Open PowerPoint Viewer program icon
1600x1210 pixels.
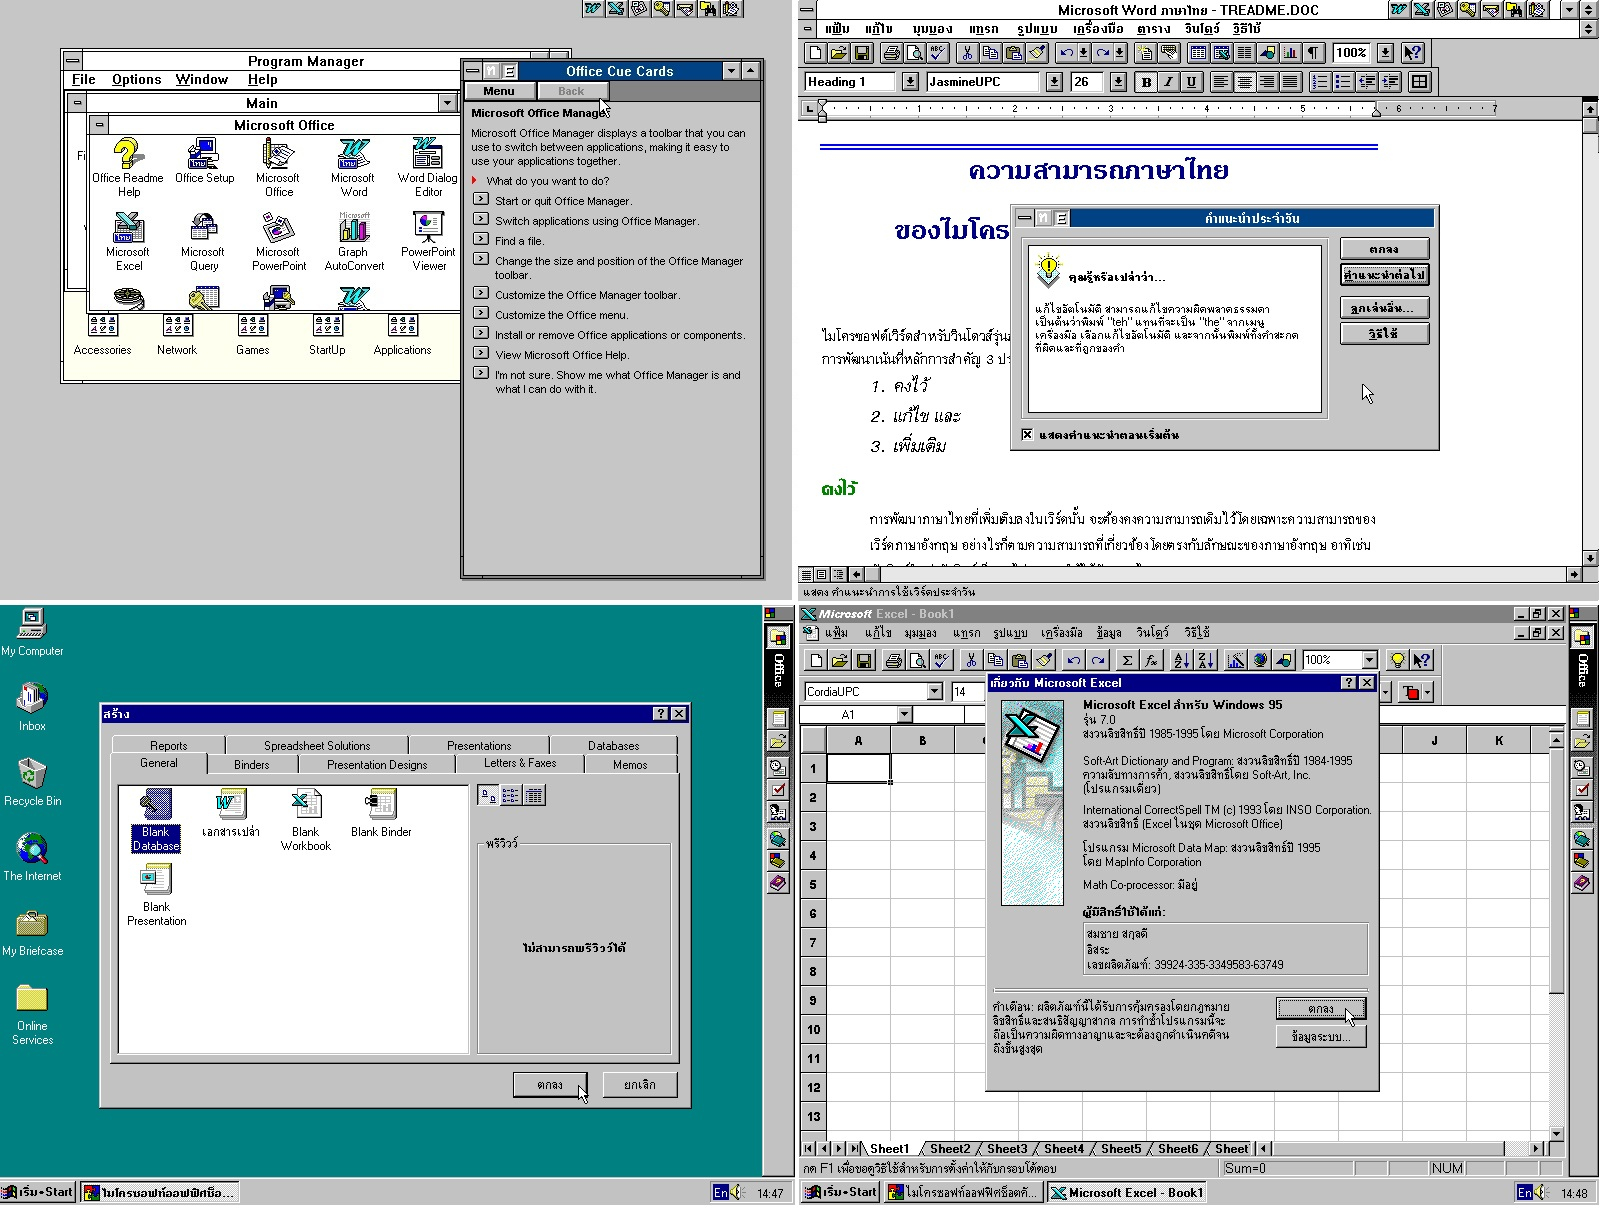pyautogui.click(x=428, y=242)
